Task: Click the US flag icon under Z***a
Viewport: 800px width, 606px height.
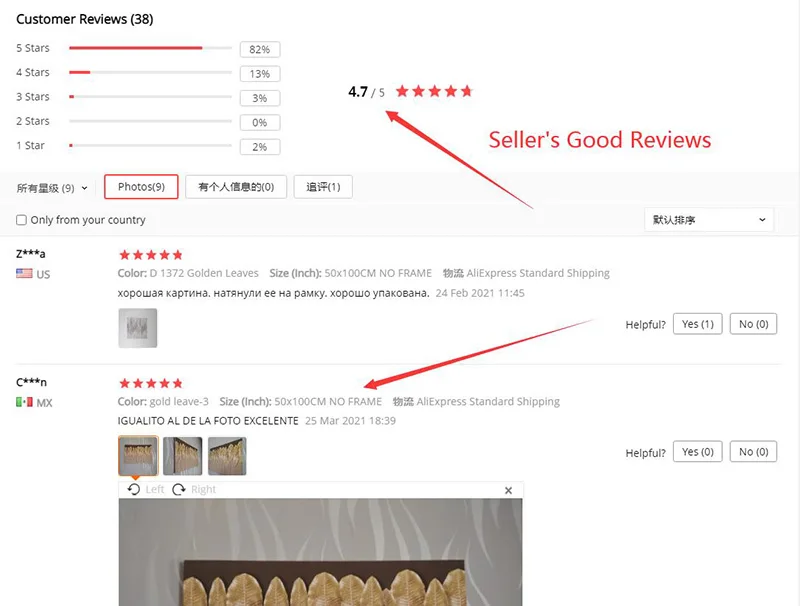Action: pos(24,273)
